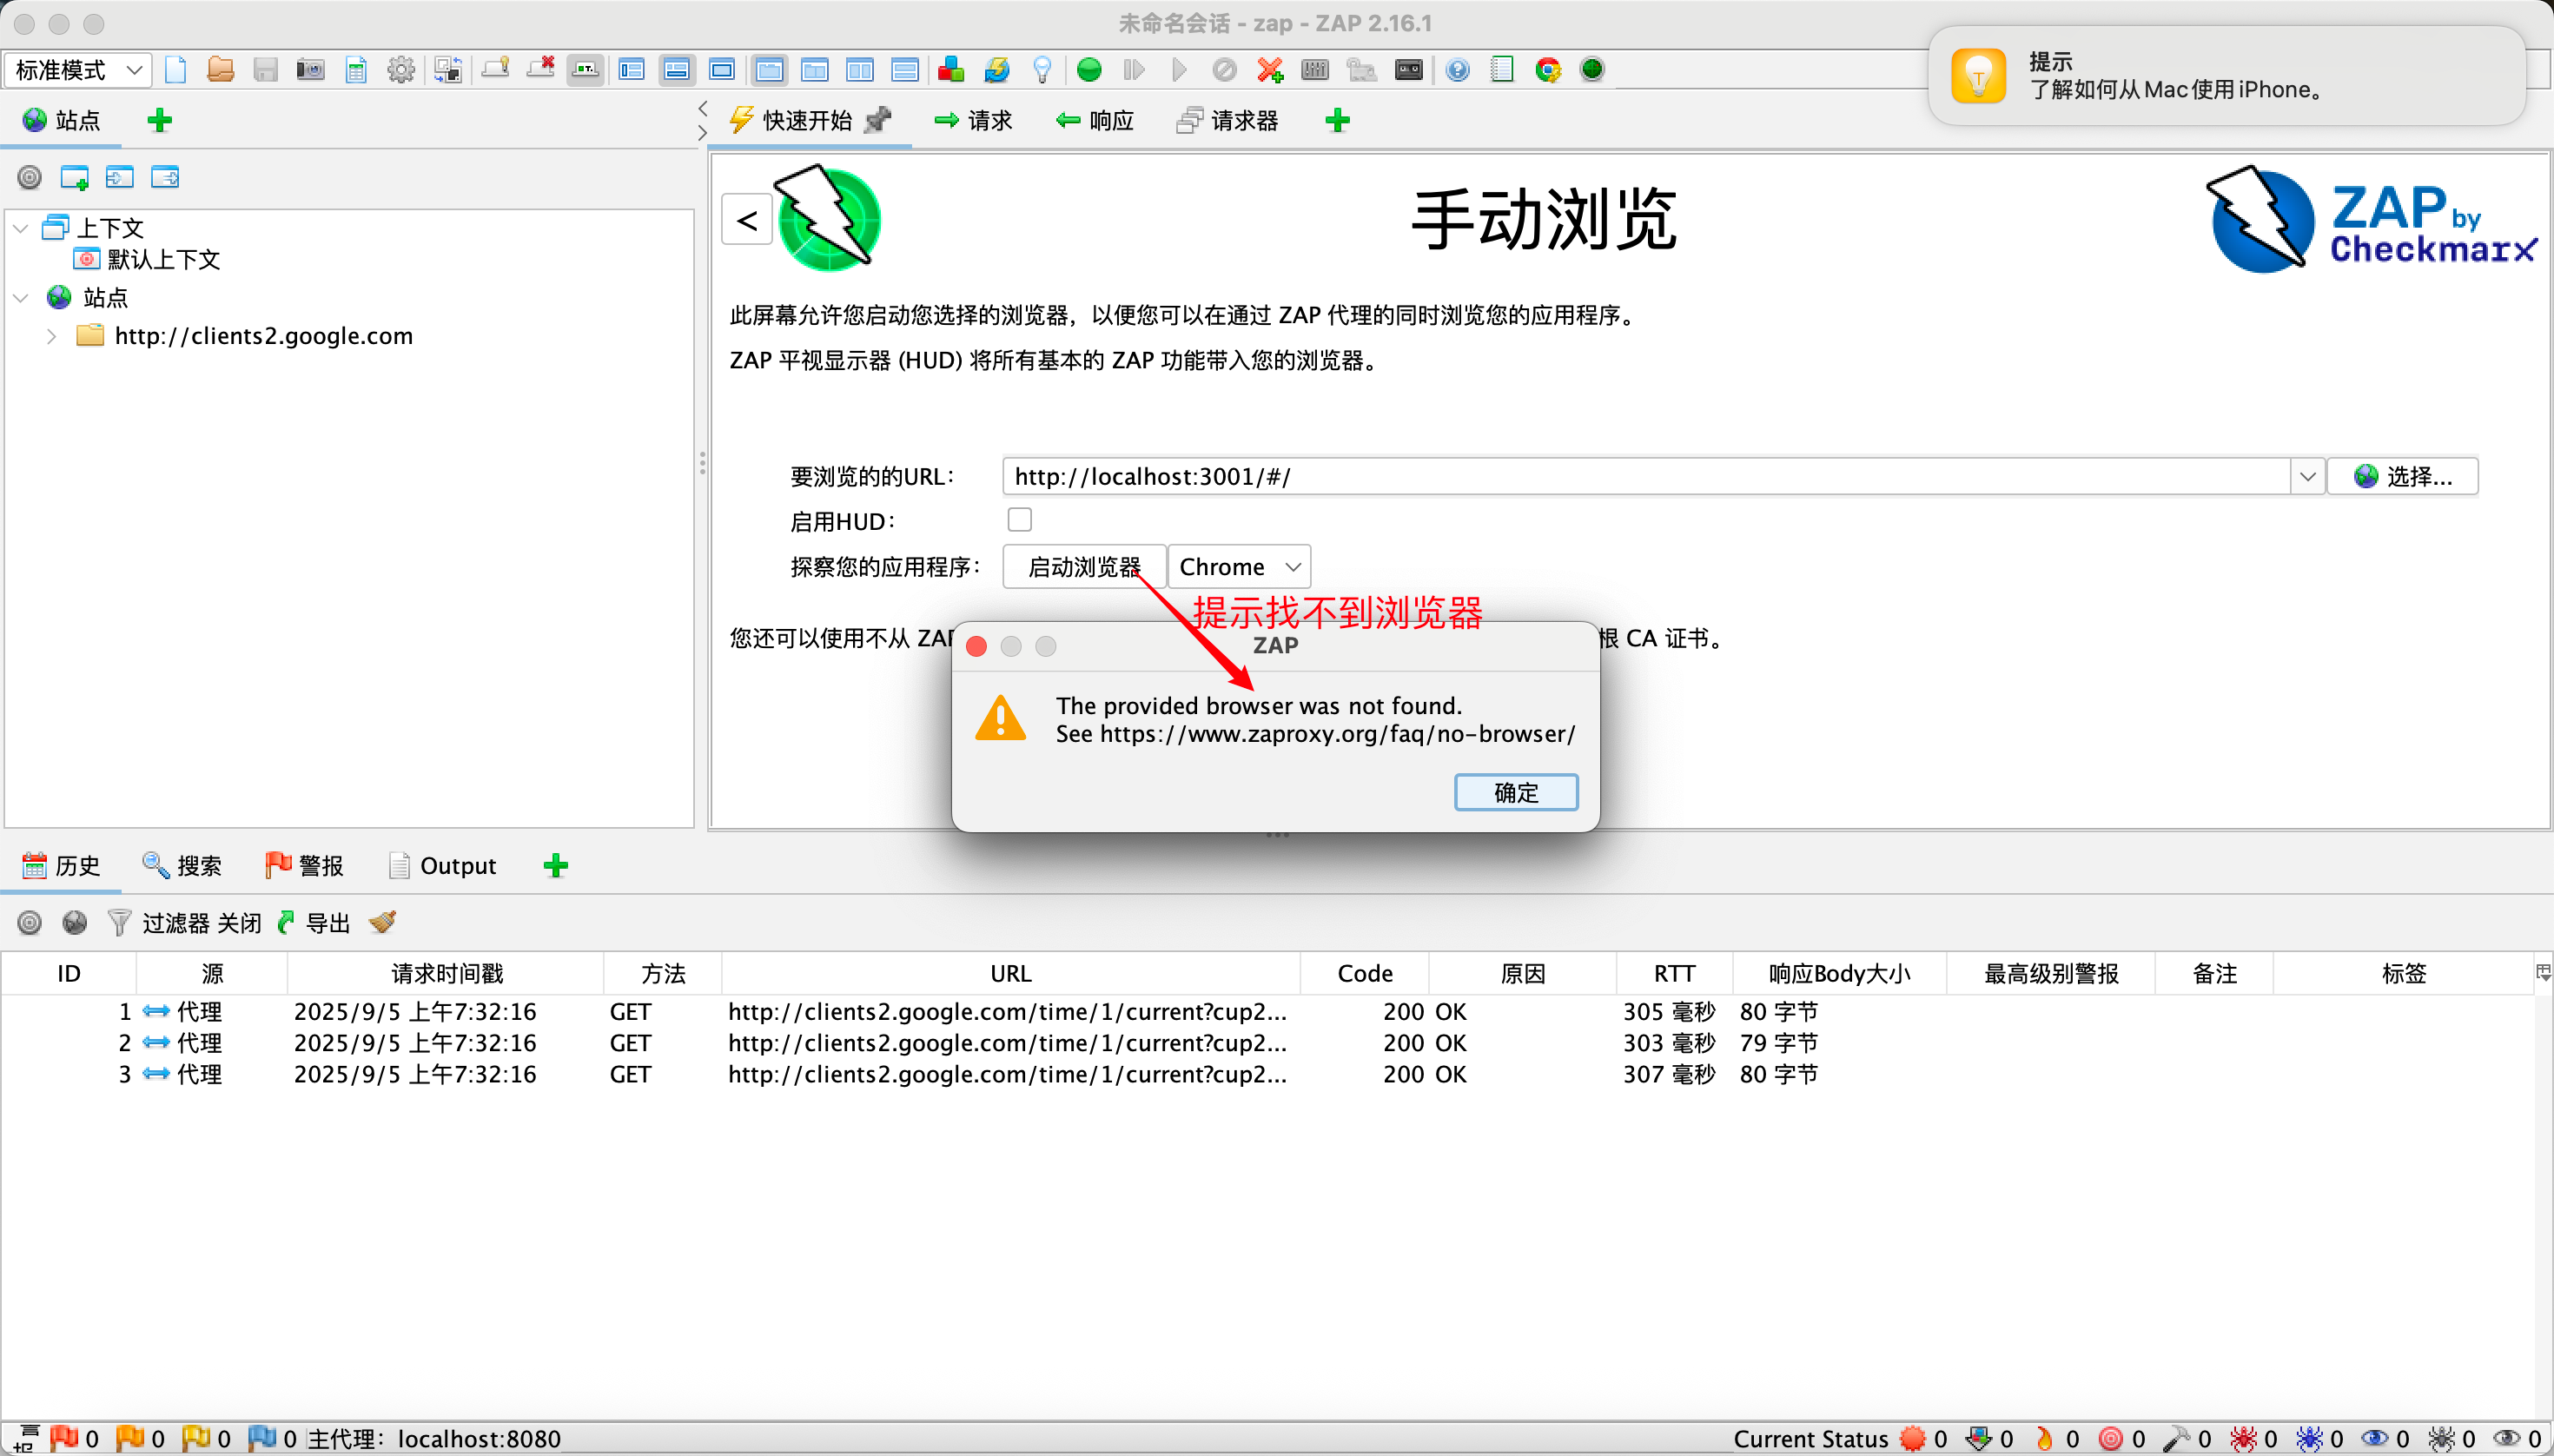Click the Continue play arrow icon
Viewport: 2554px width, 1456px height.
coord(1179,70)
